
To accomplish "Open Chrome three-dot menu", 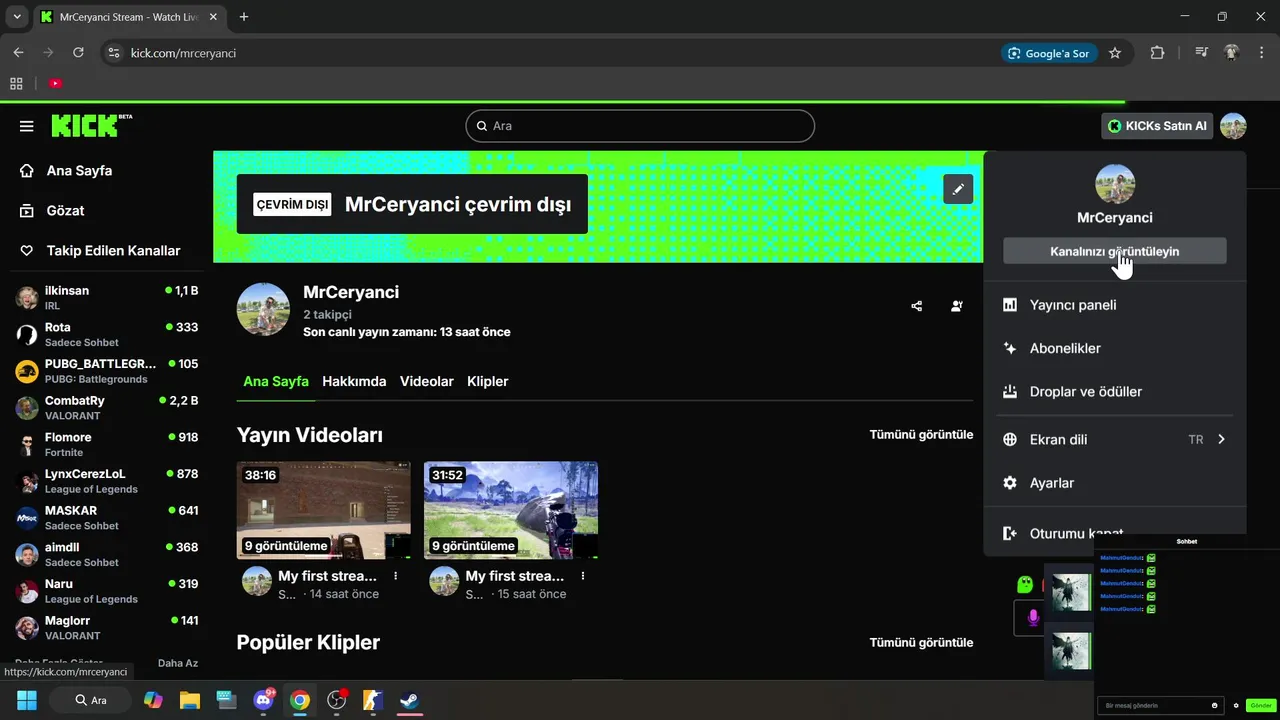I will (1261, 53).
